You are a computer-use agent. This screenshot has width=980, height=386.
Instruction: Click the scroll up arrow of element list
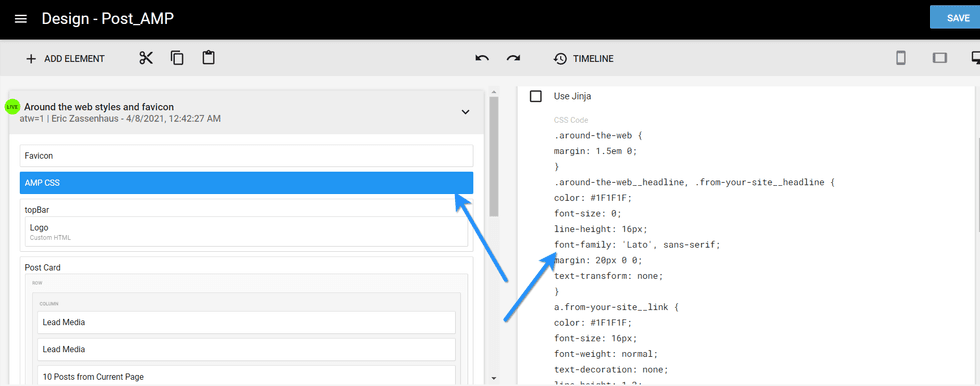[494, 92]
